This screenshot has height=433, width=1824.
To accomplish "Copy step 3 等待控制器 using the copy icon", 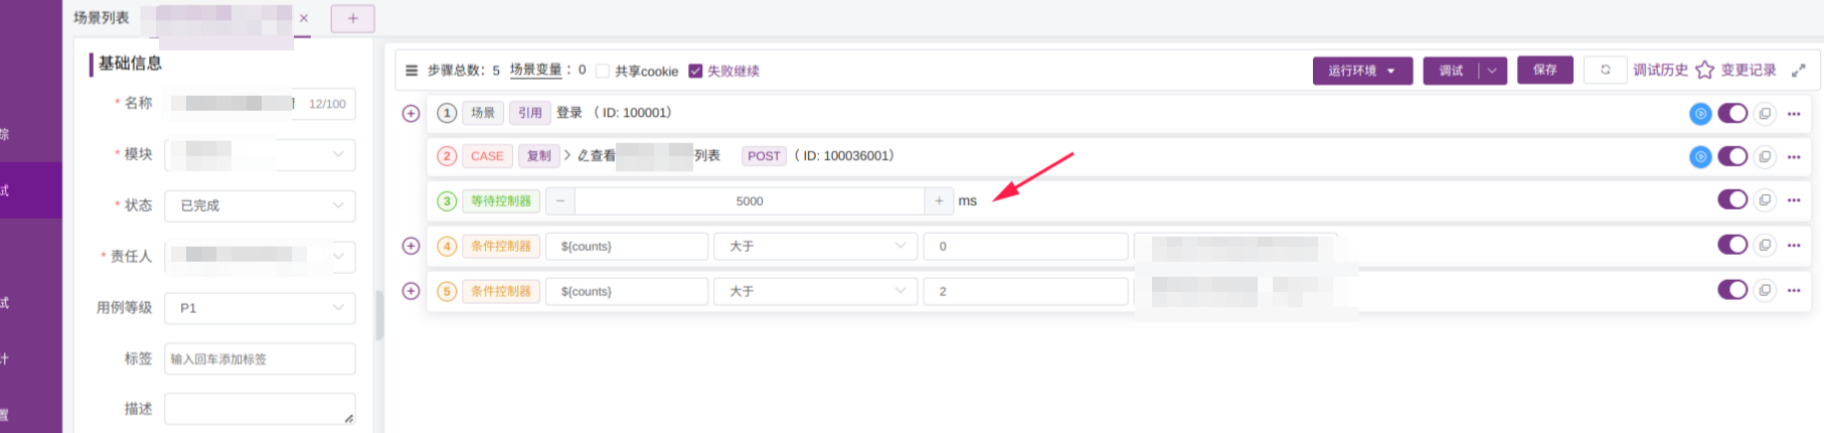I will pos(1765,200).
